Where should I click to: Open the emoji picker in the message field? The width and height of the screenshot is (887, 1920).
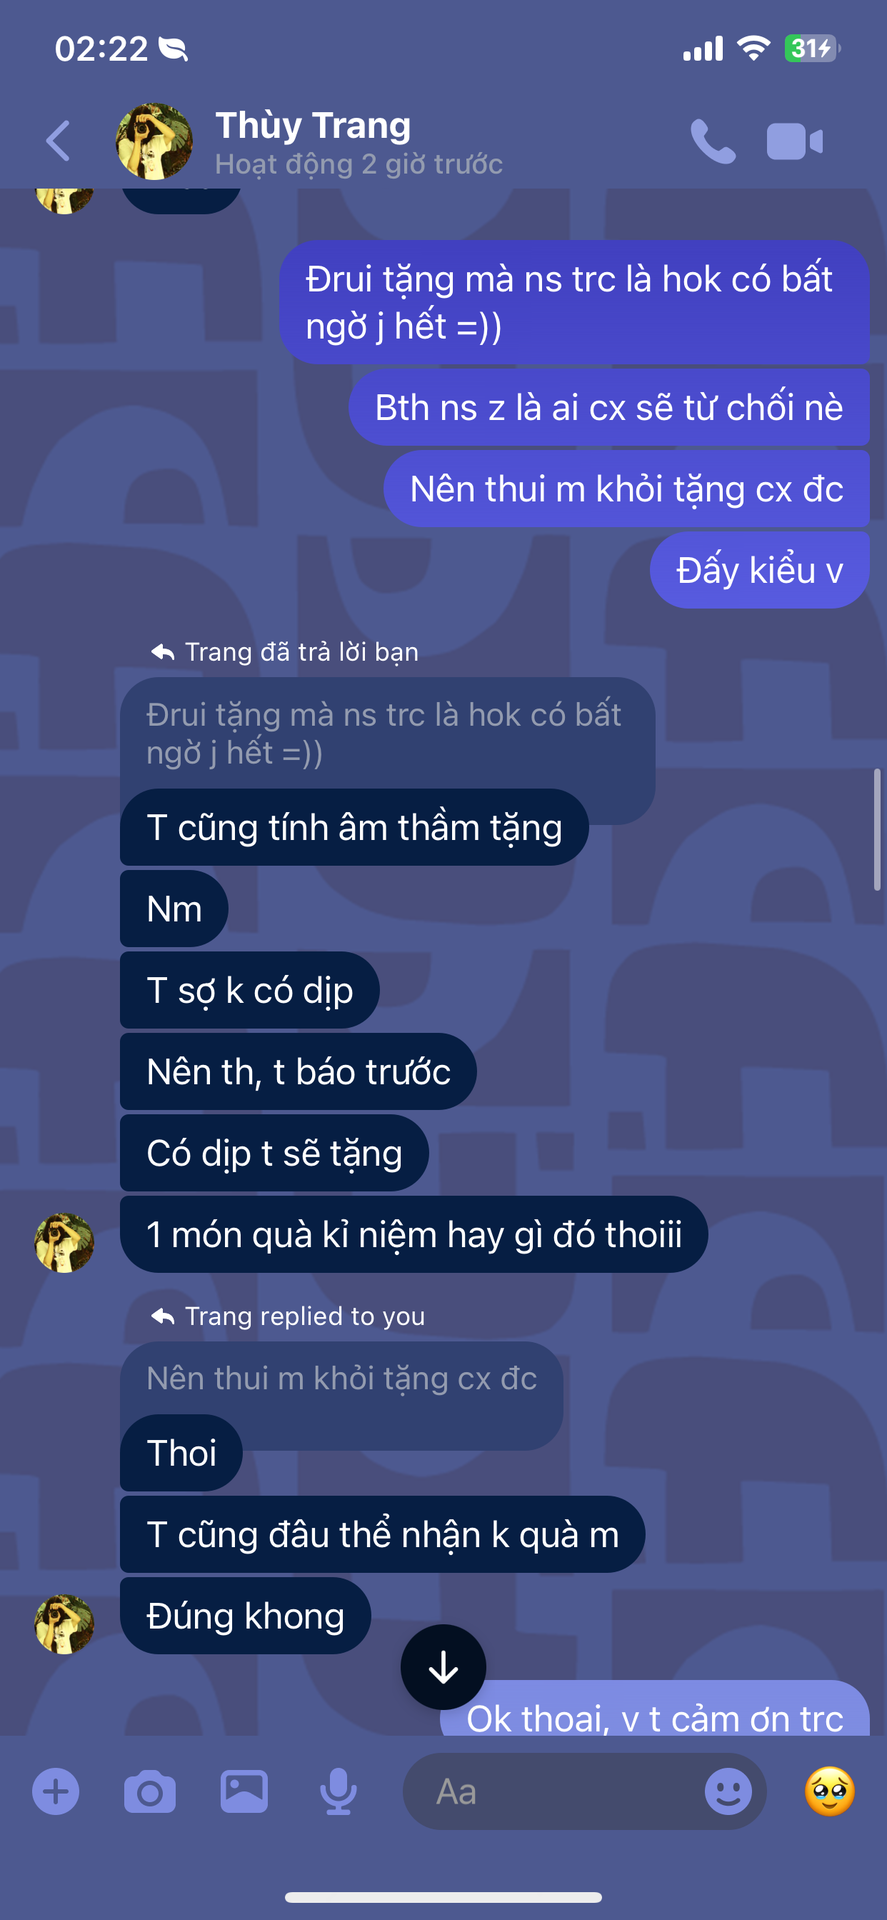728,1791
